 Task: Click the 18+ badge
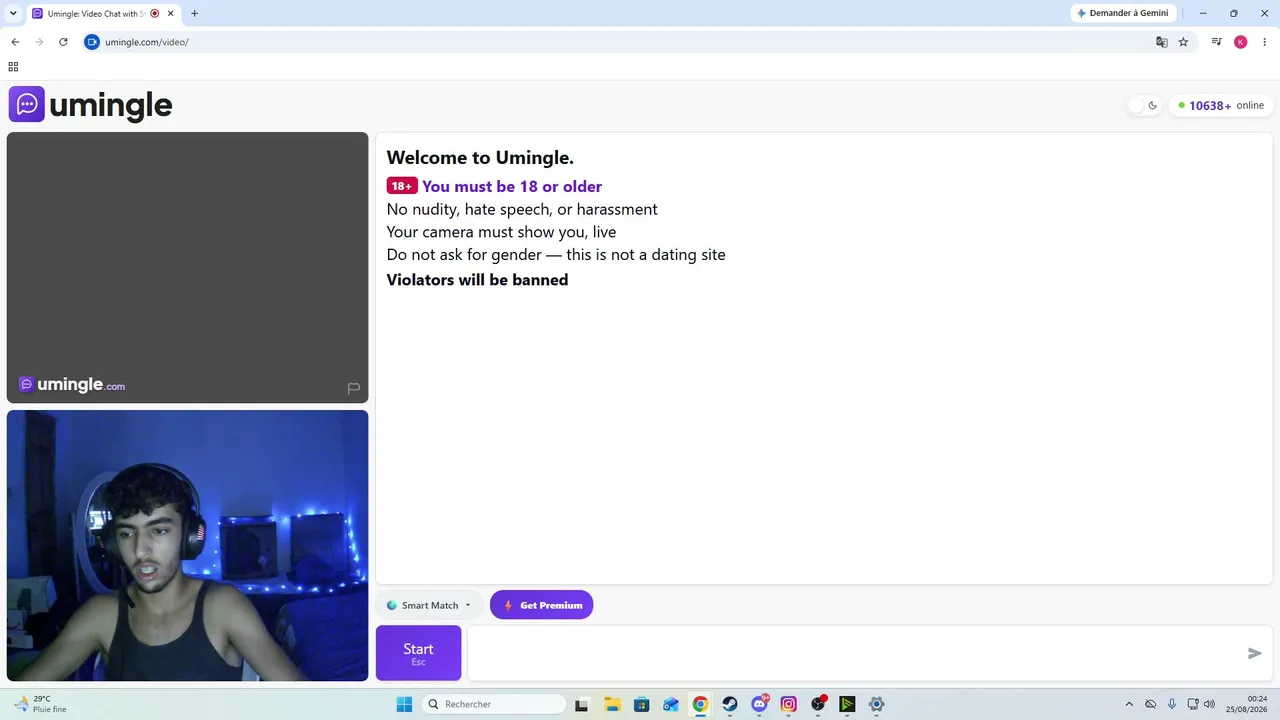click(x=402, y=186)
